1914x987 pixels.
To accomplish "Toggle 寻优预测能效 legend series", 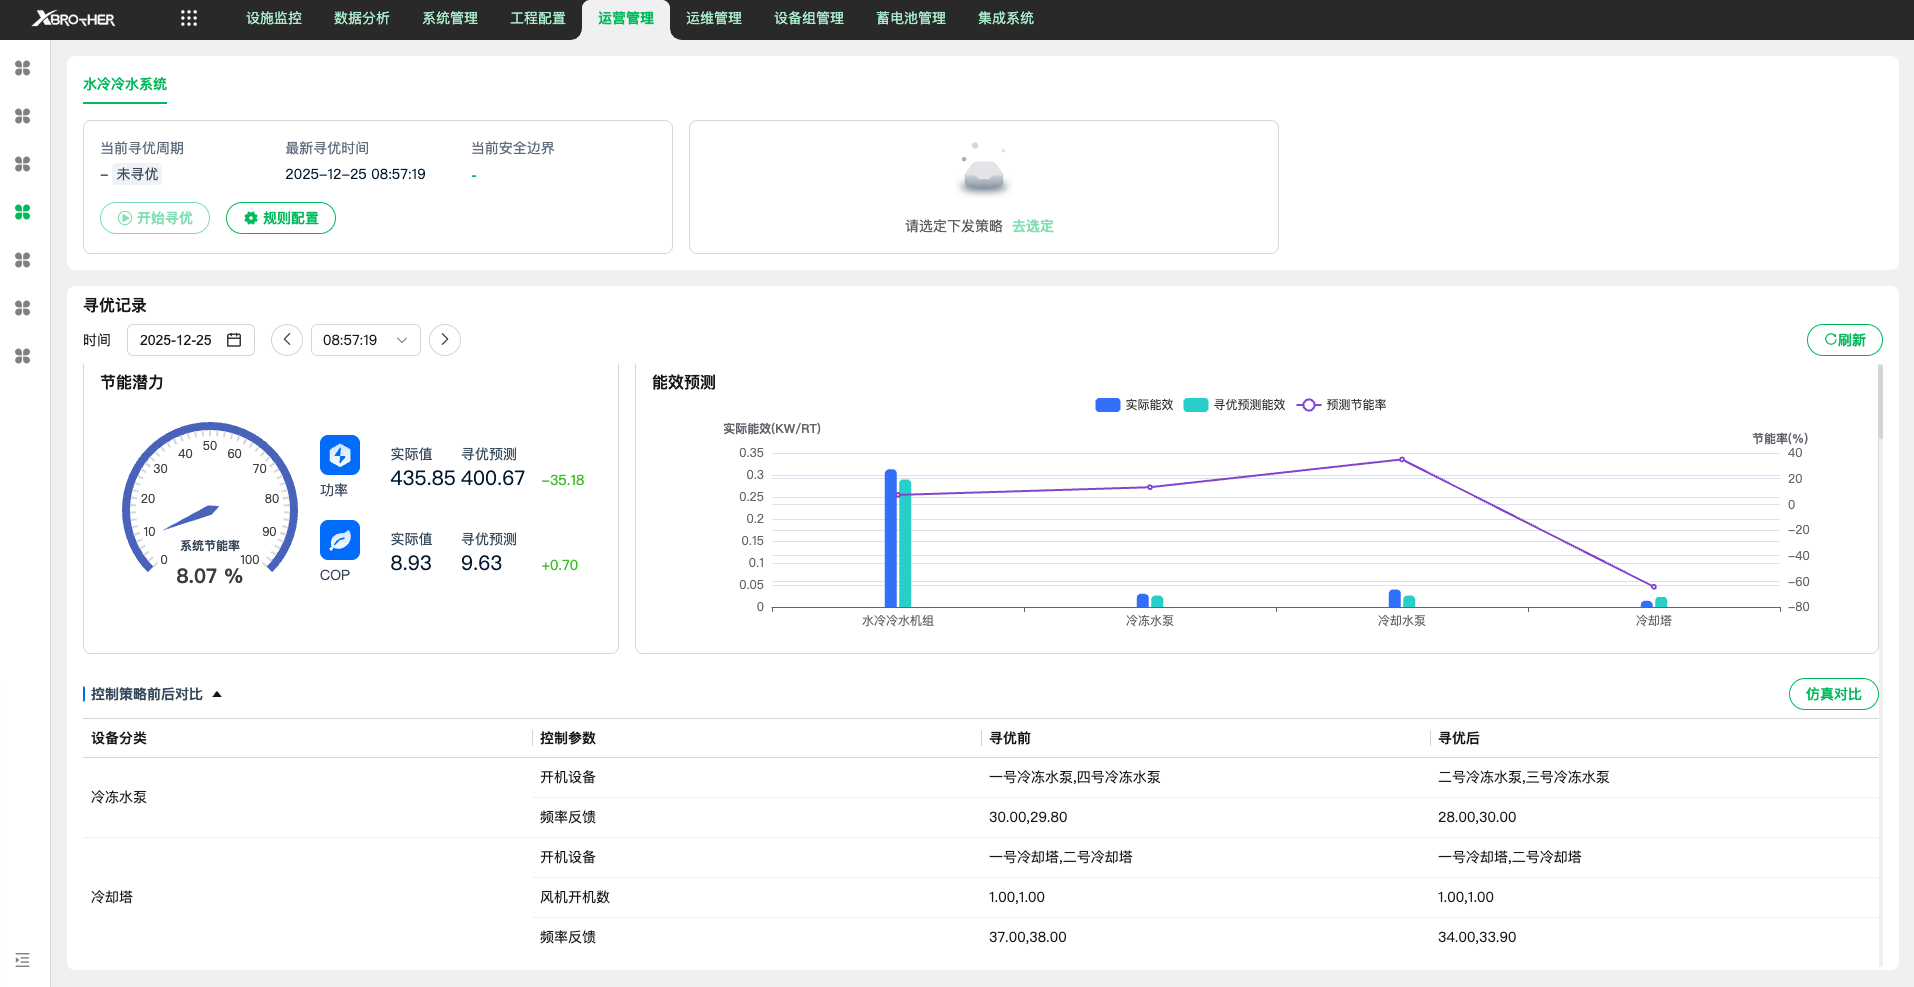I will pos(1234,405).
